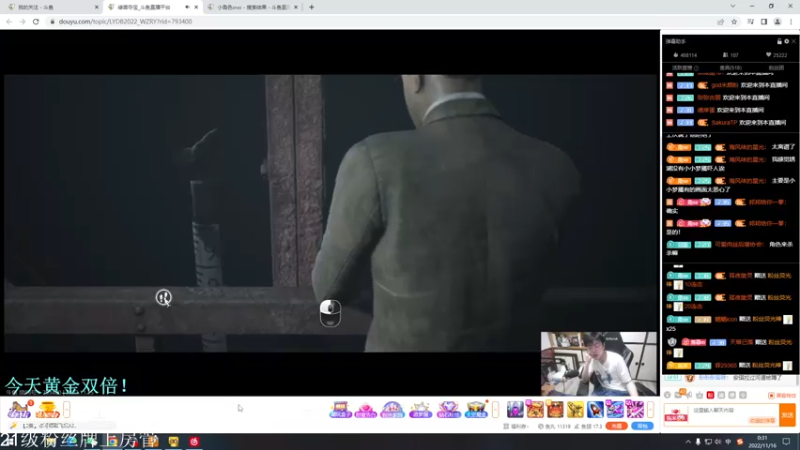Close the middle Douyu live tab

click(x=196, y=7)
